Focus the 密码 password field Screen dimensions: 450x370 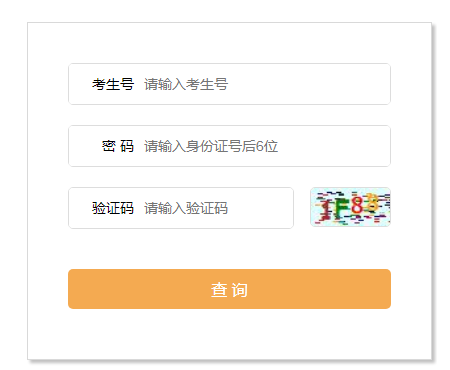click(x=229, y=146)
